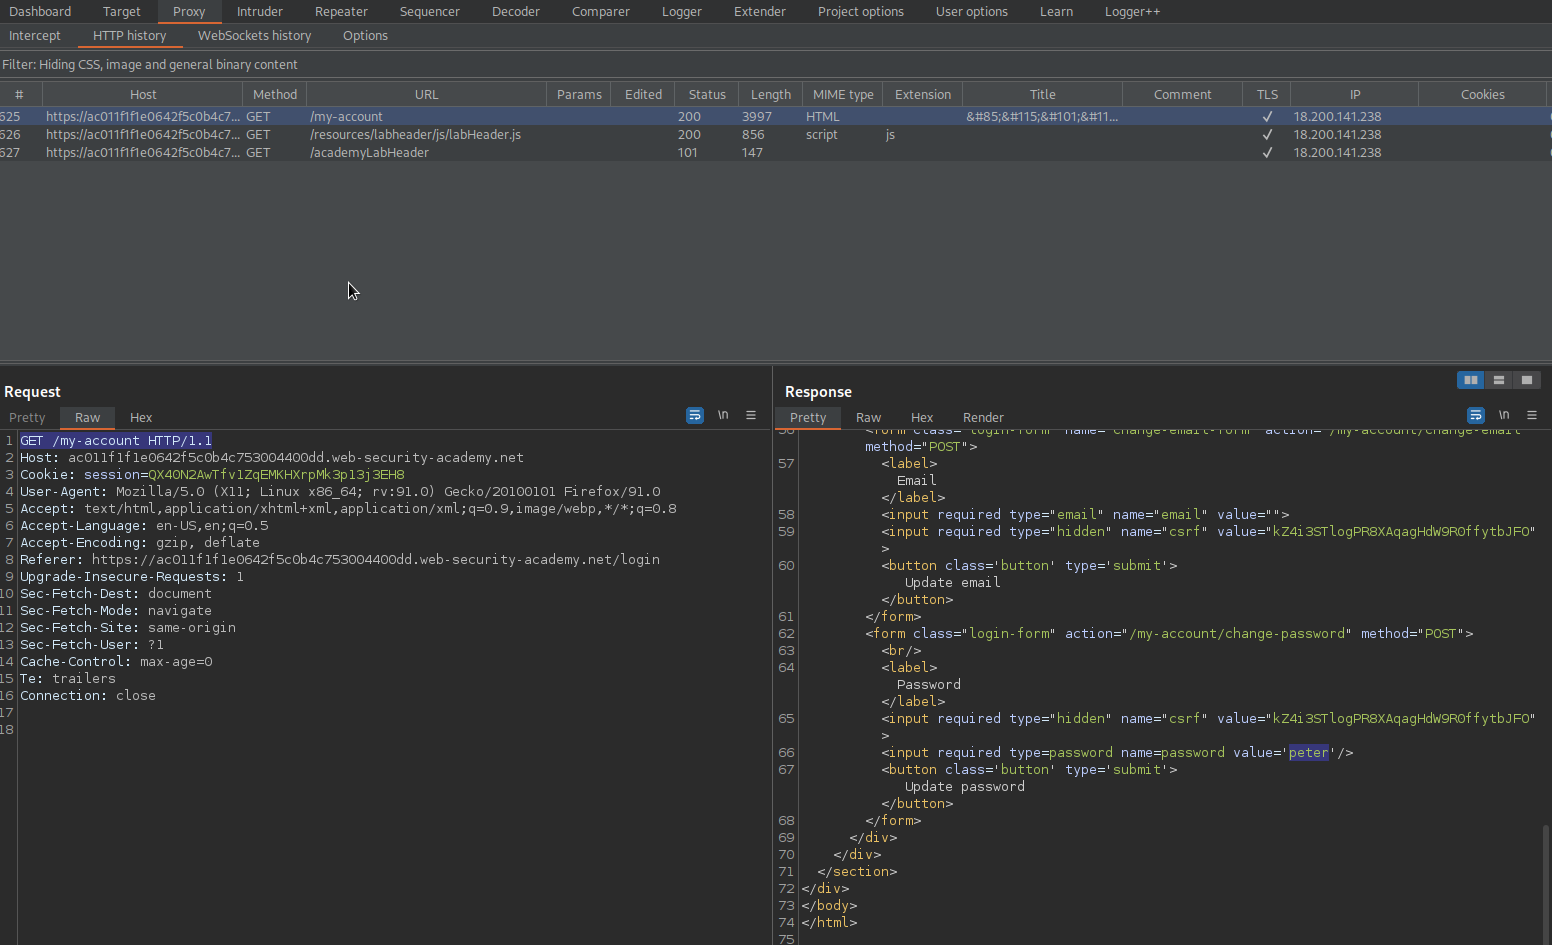1552x945 pixels.
Task: Select the combined tabbed layout icon
Action: [1527, 380]
